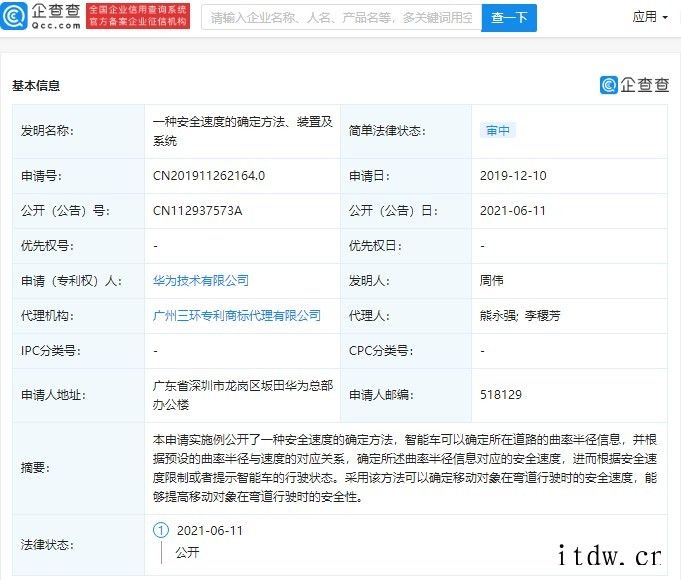This screenshot has height=580, width=681.
Task: Open the 华为技术有限公司 applicant link
Action: click(201, 281)
